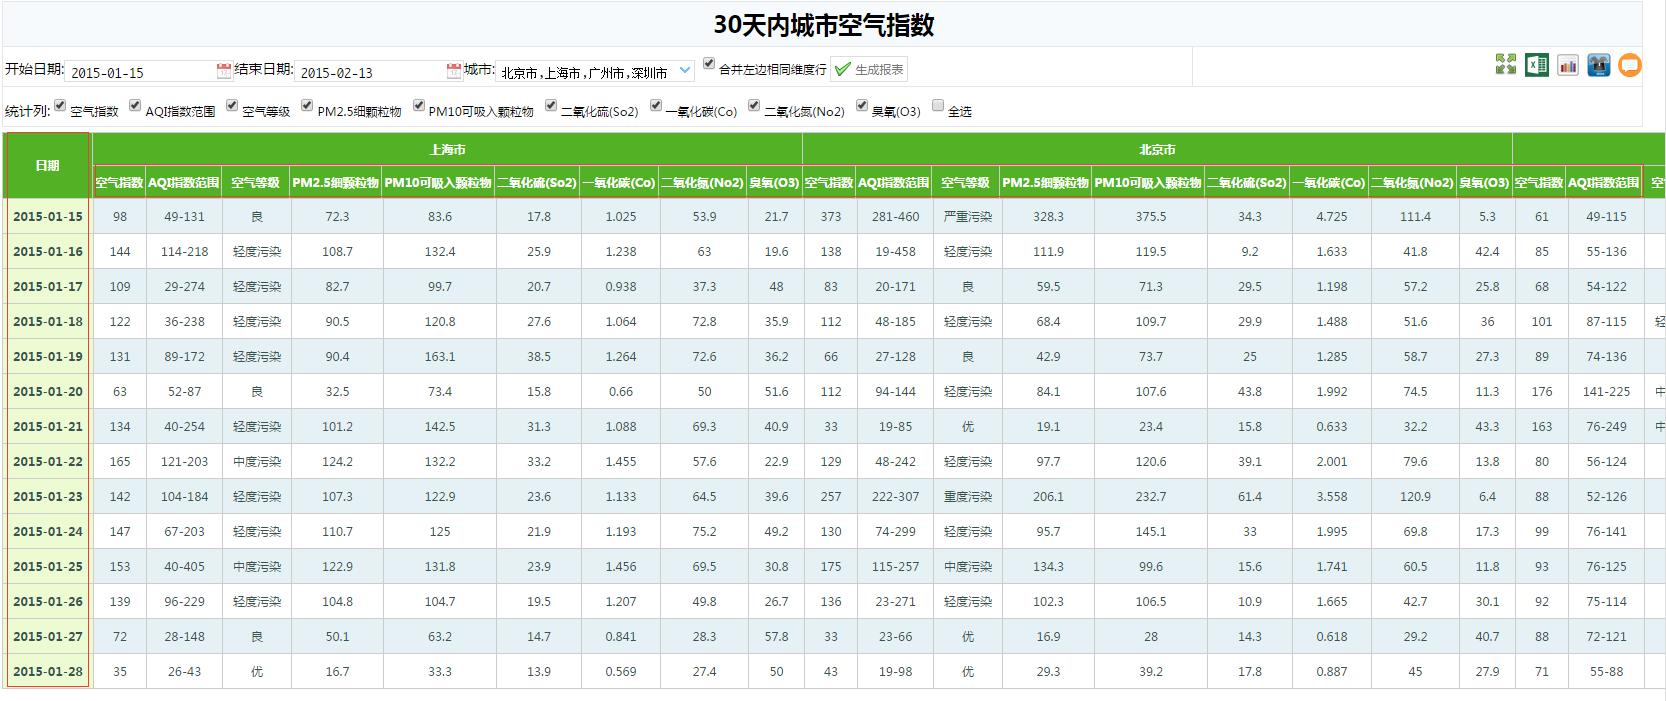Click the 2015-01-20 date row label
Image resolution: width=1666 pixels, height=701 pixels.
click(x=48, y=392)
